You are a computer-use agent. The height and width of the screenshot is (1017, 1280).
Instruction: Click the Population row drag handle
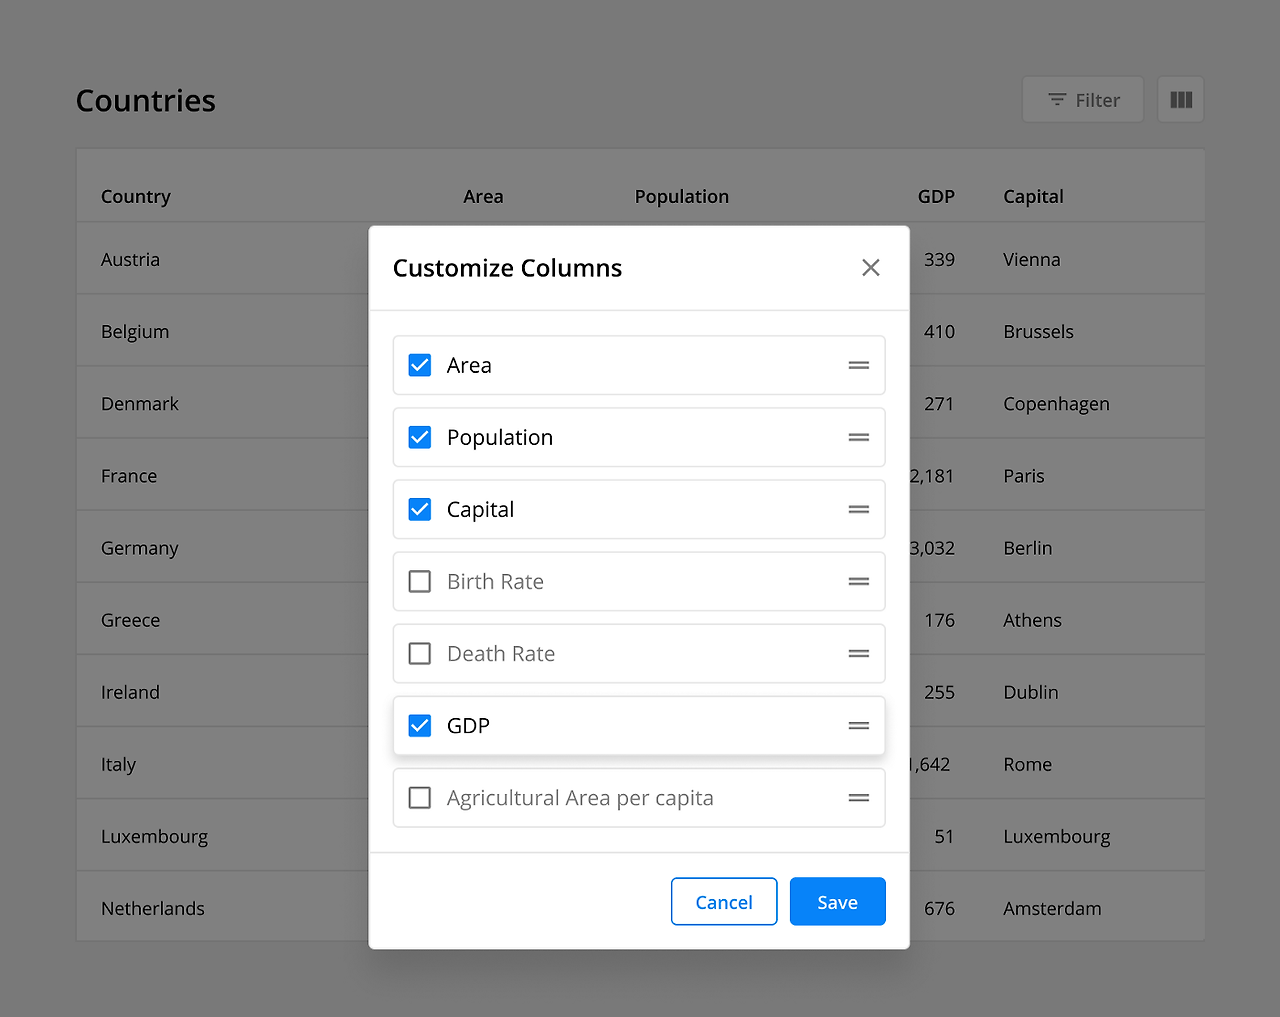tap(858, 437)
